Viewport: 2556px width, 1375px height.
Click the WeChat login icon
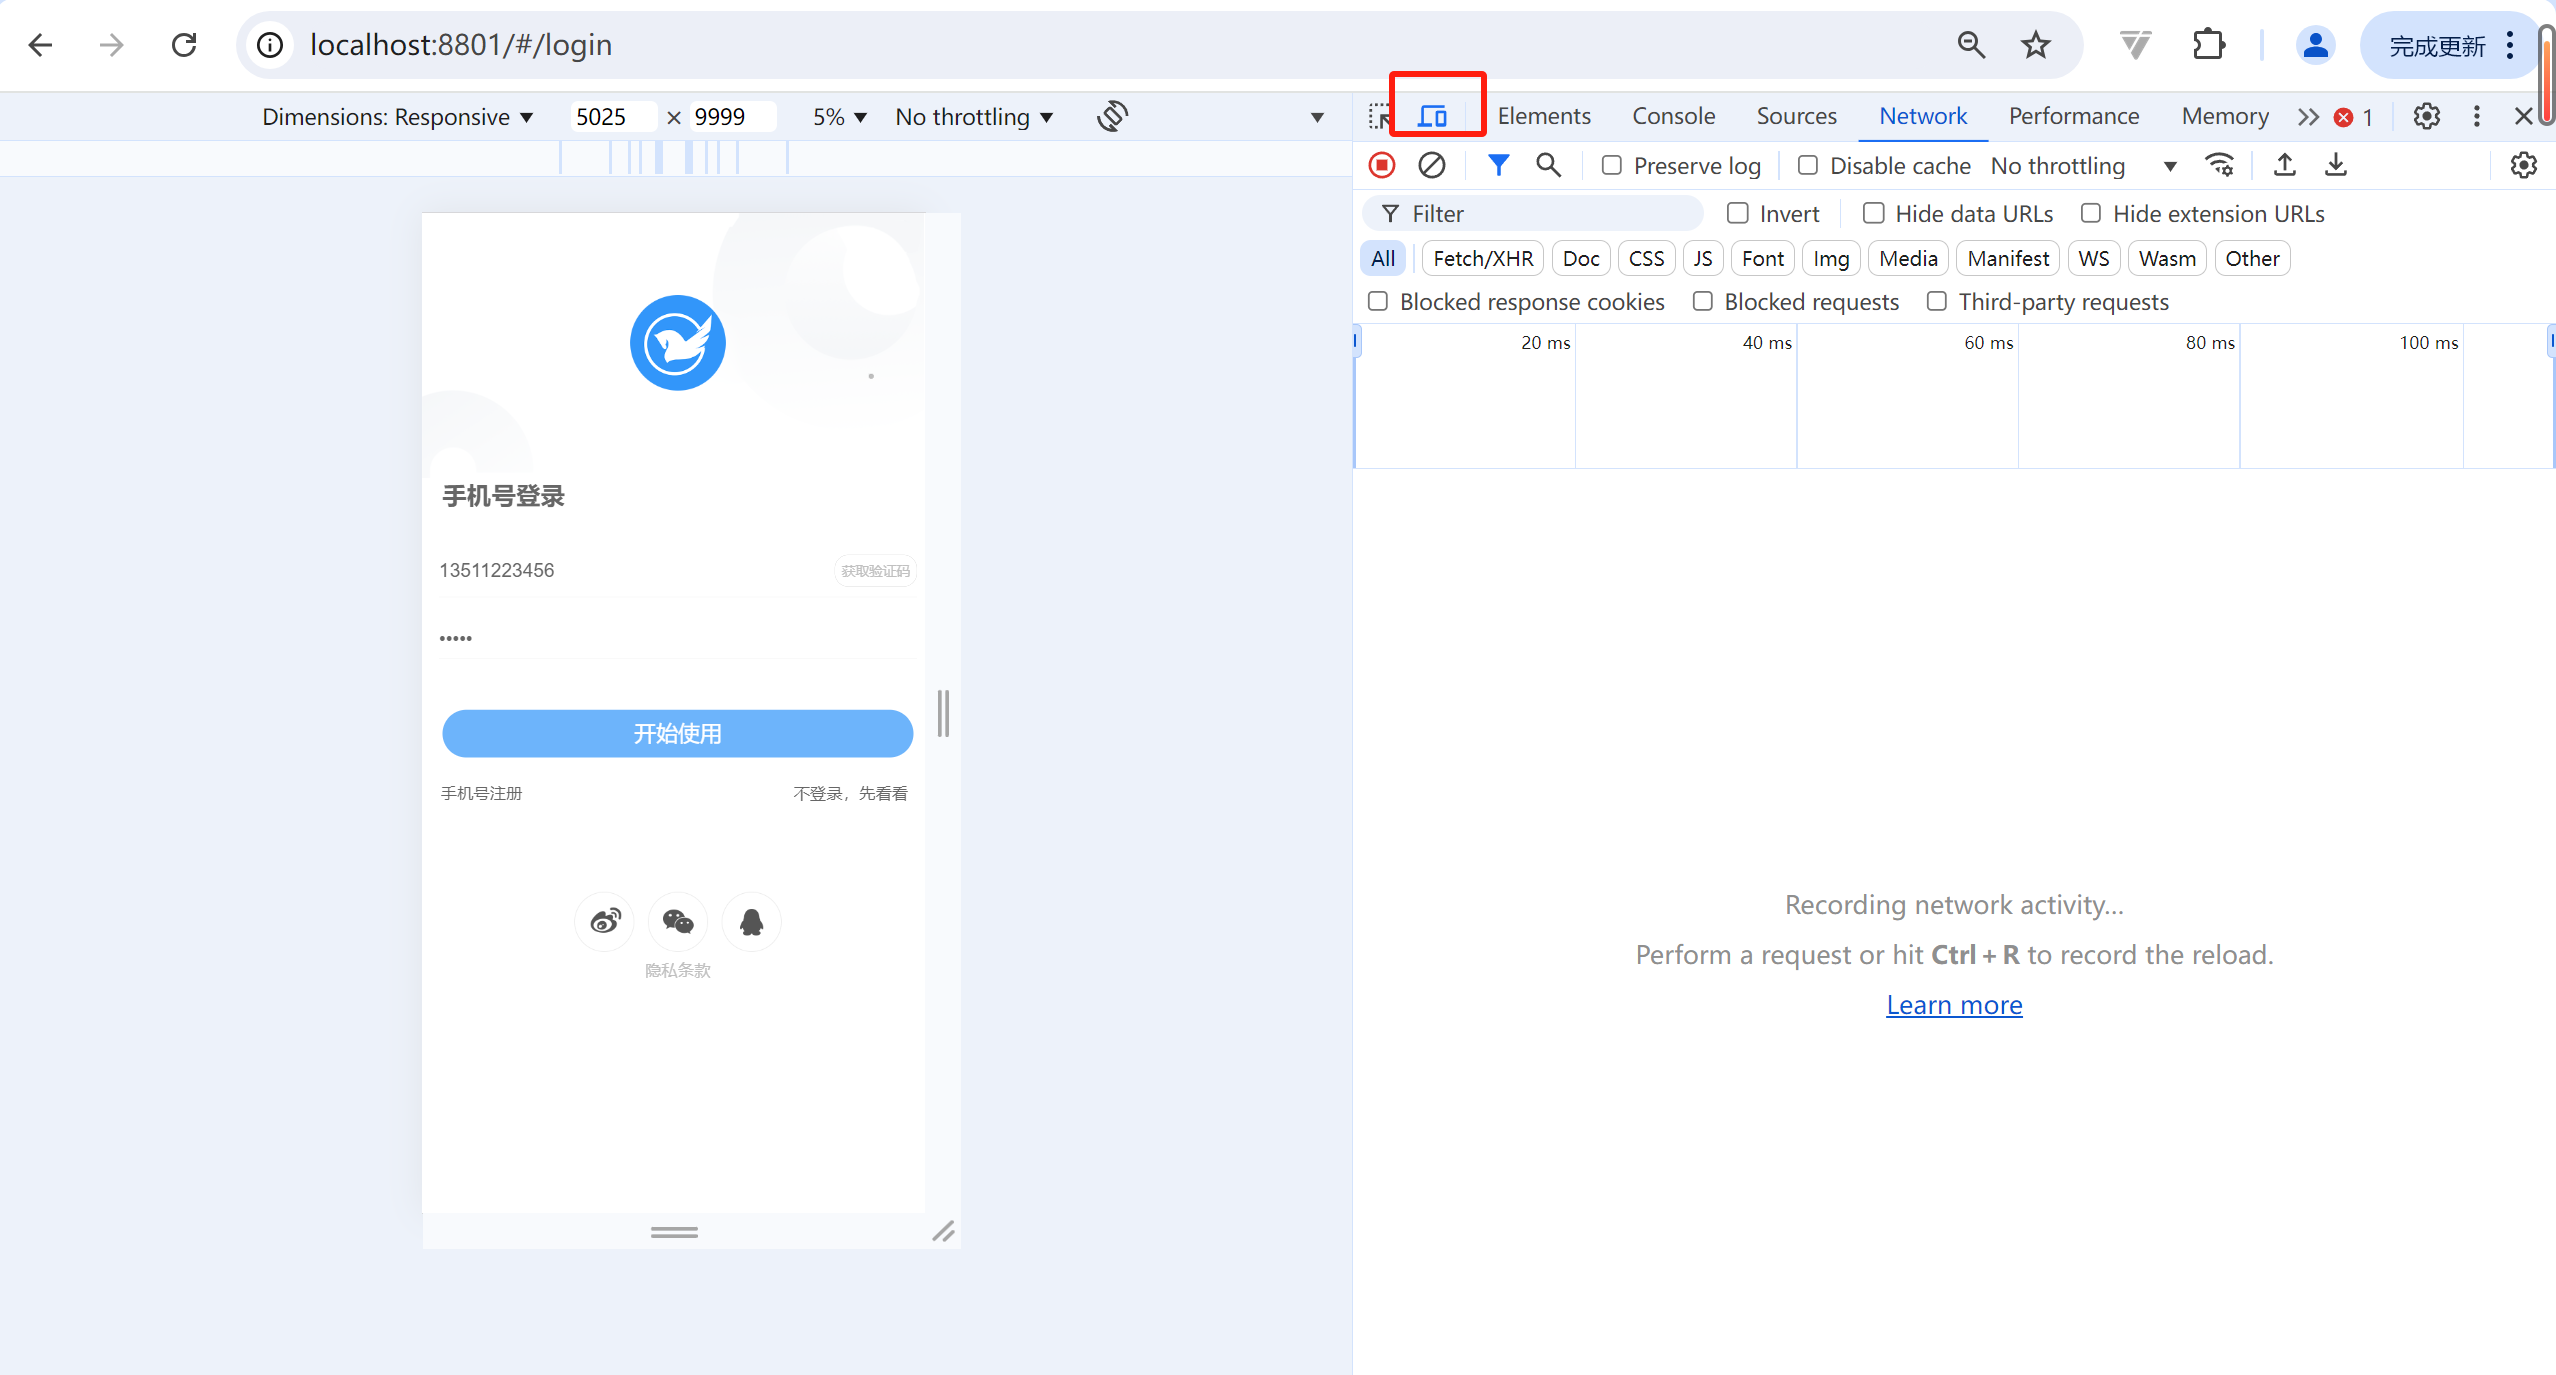(678, 921)
